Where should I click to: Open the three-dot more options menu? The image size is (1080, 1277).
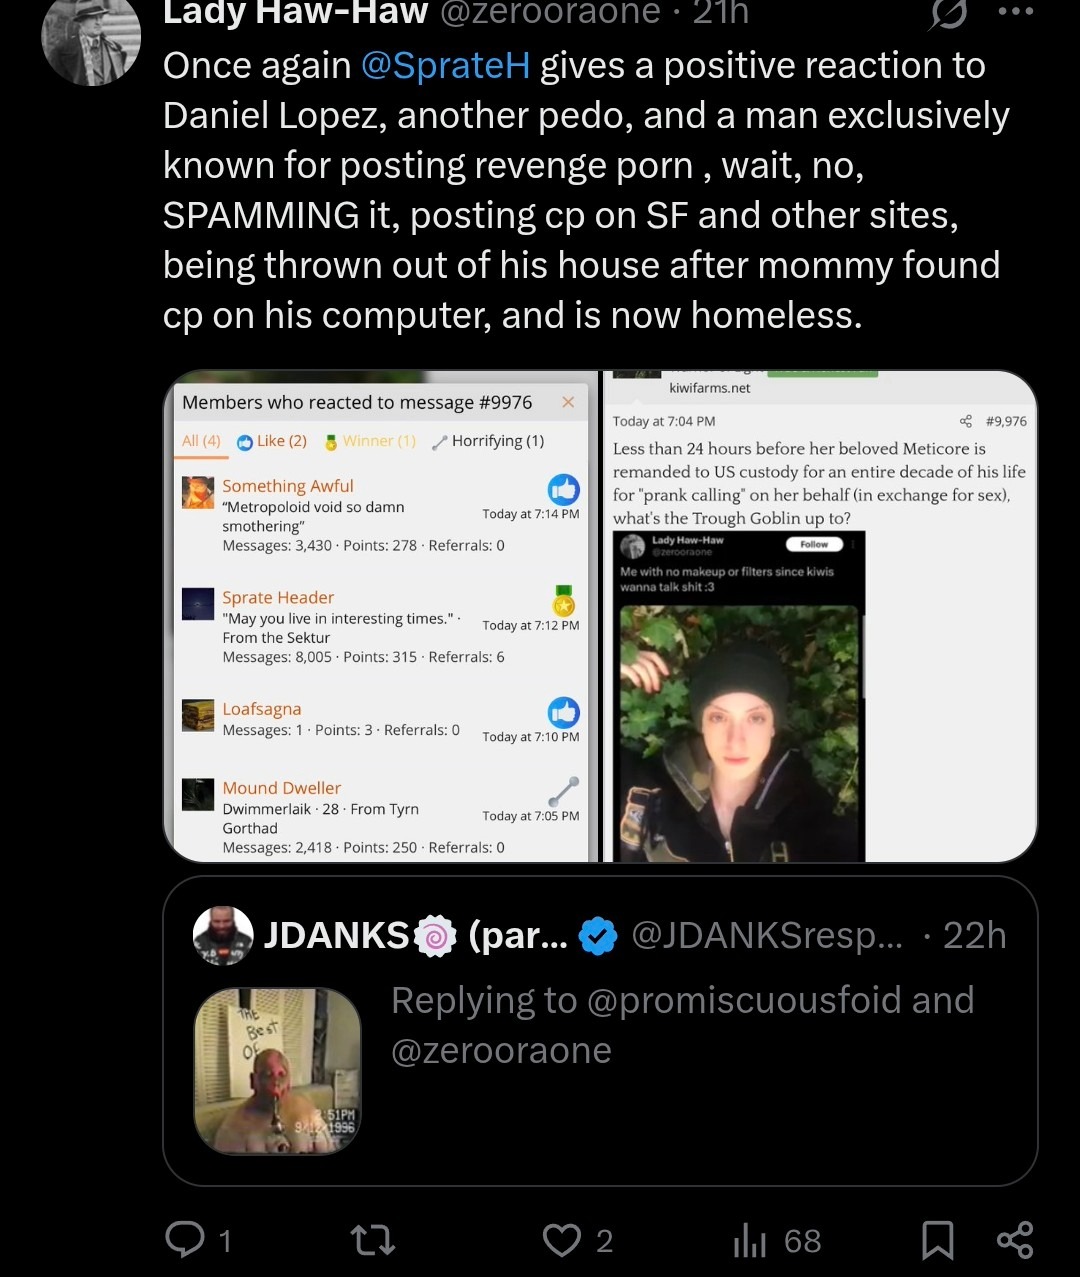click(x=1014, y=12)
